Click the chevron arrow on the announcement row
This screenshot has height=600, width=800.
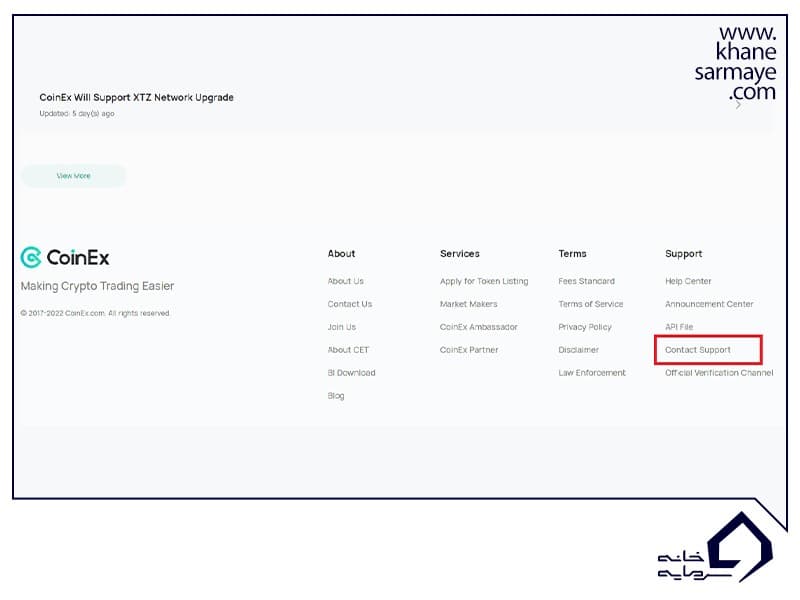(738, 105)
